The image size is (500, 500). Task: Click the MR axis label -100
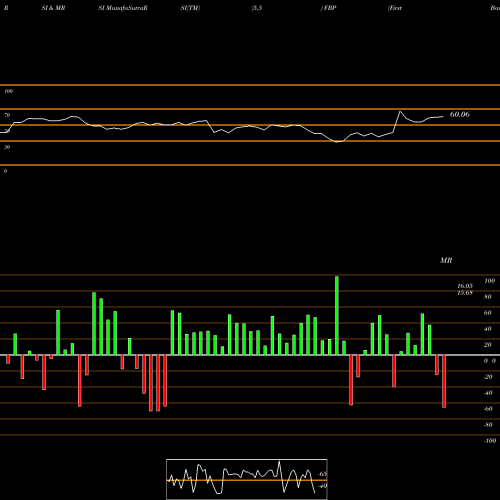pos(490,441)
